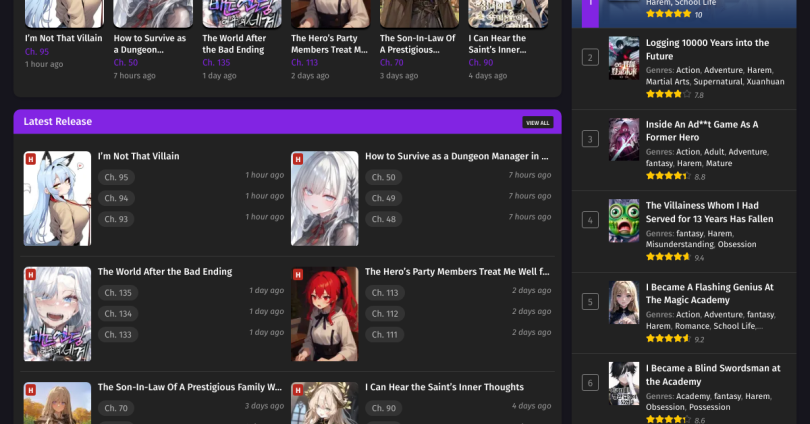
Task: Select Mature genre under Inside An Ad**t Game
Action: 719,163
